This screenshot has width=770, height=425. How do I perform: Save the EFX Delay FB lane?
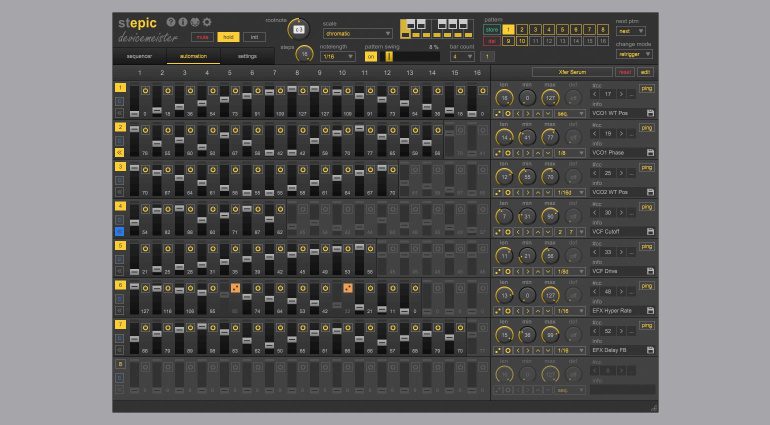coord(650,350)
